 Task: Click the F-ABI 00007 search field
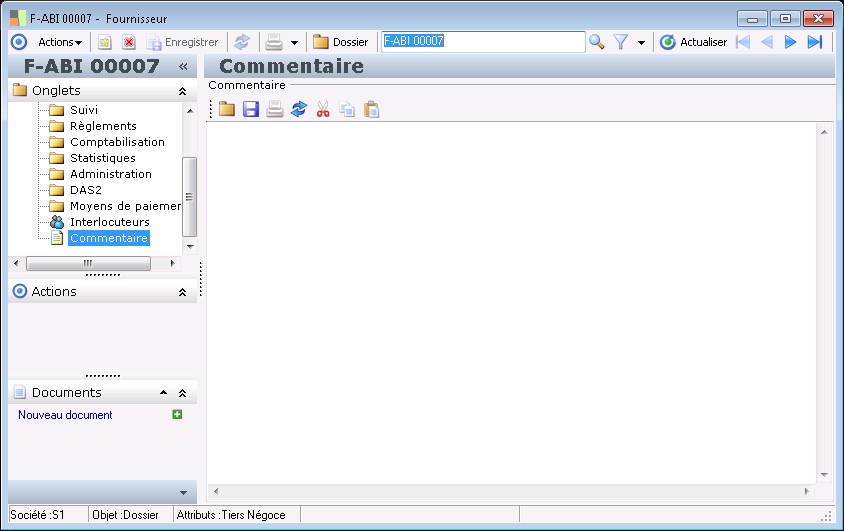coord(483,41)
